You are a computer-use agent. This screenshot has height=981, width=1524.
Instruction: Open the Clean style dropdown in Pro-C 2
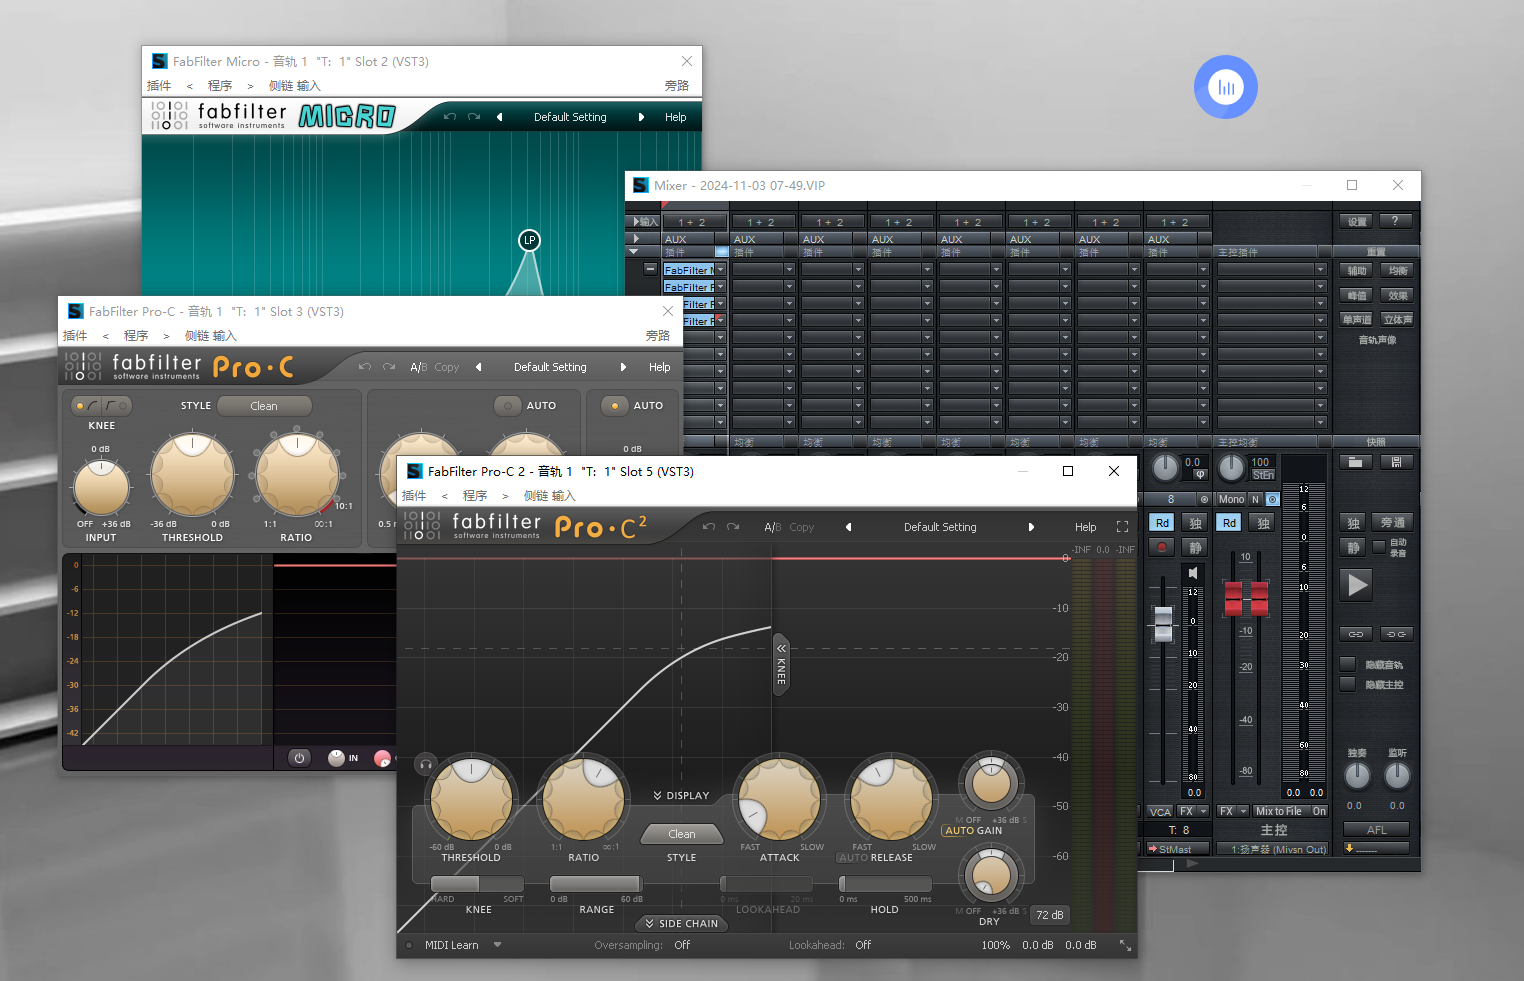click(x=682, y=834)
